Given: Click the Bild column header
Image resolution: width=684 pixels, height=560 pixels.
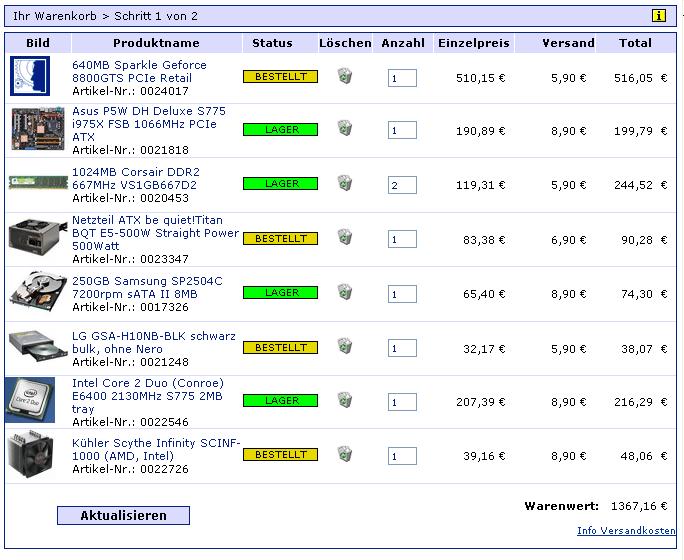Looking at the screenshot, I should click(38, 43).
